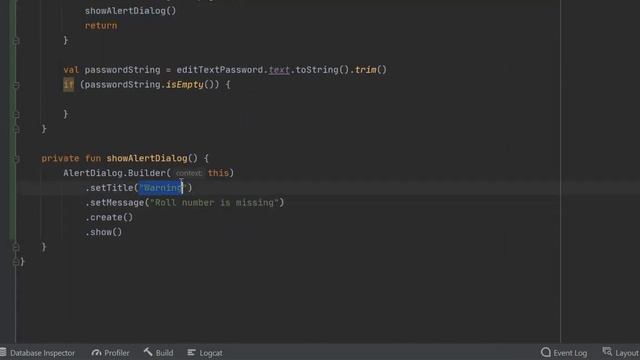The image size is (640, 360).
Task: Click the showAlertDialog() call above return
Action: tap(131, 11)
